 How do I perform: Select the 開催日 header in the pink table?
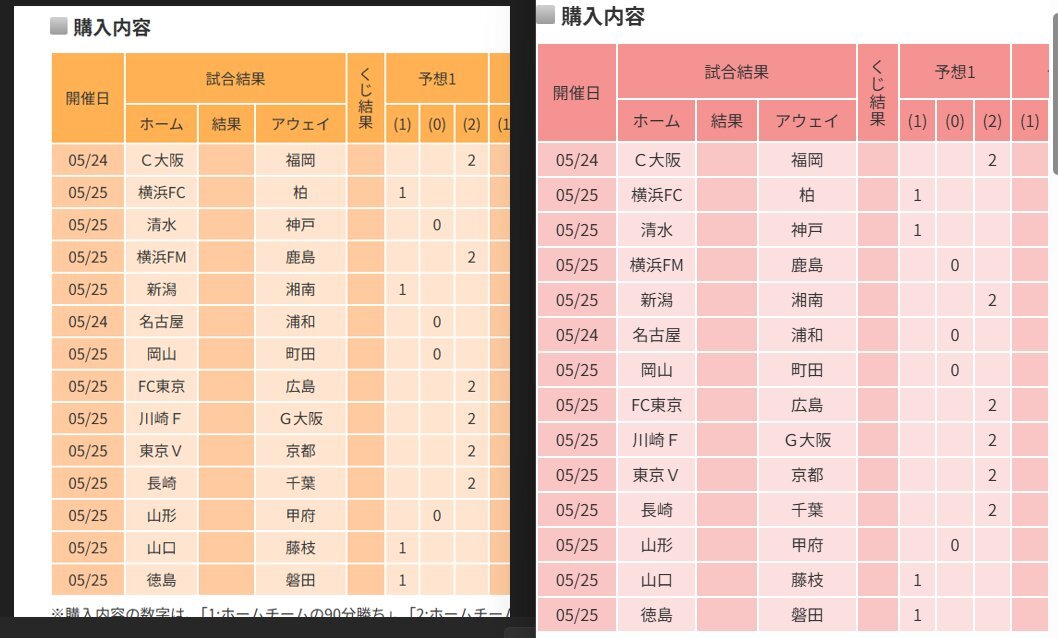(577, 93)
